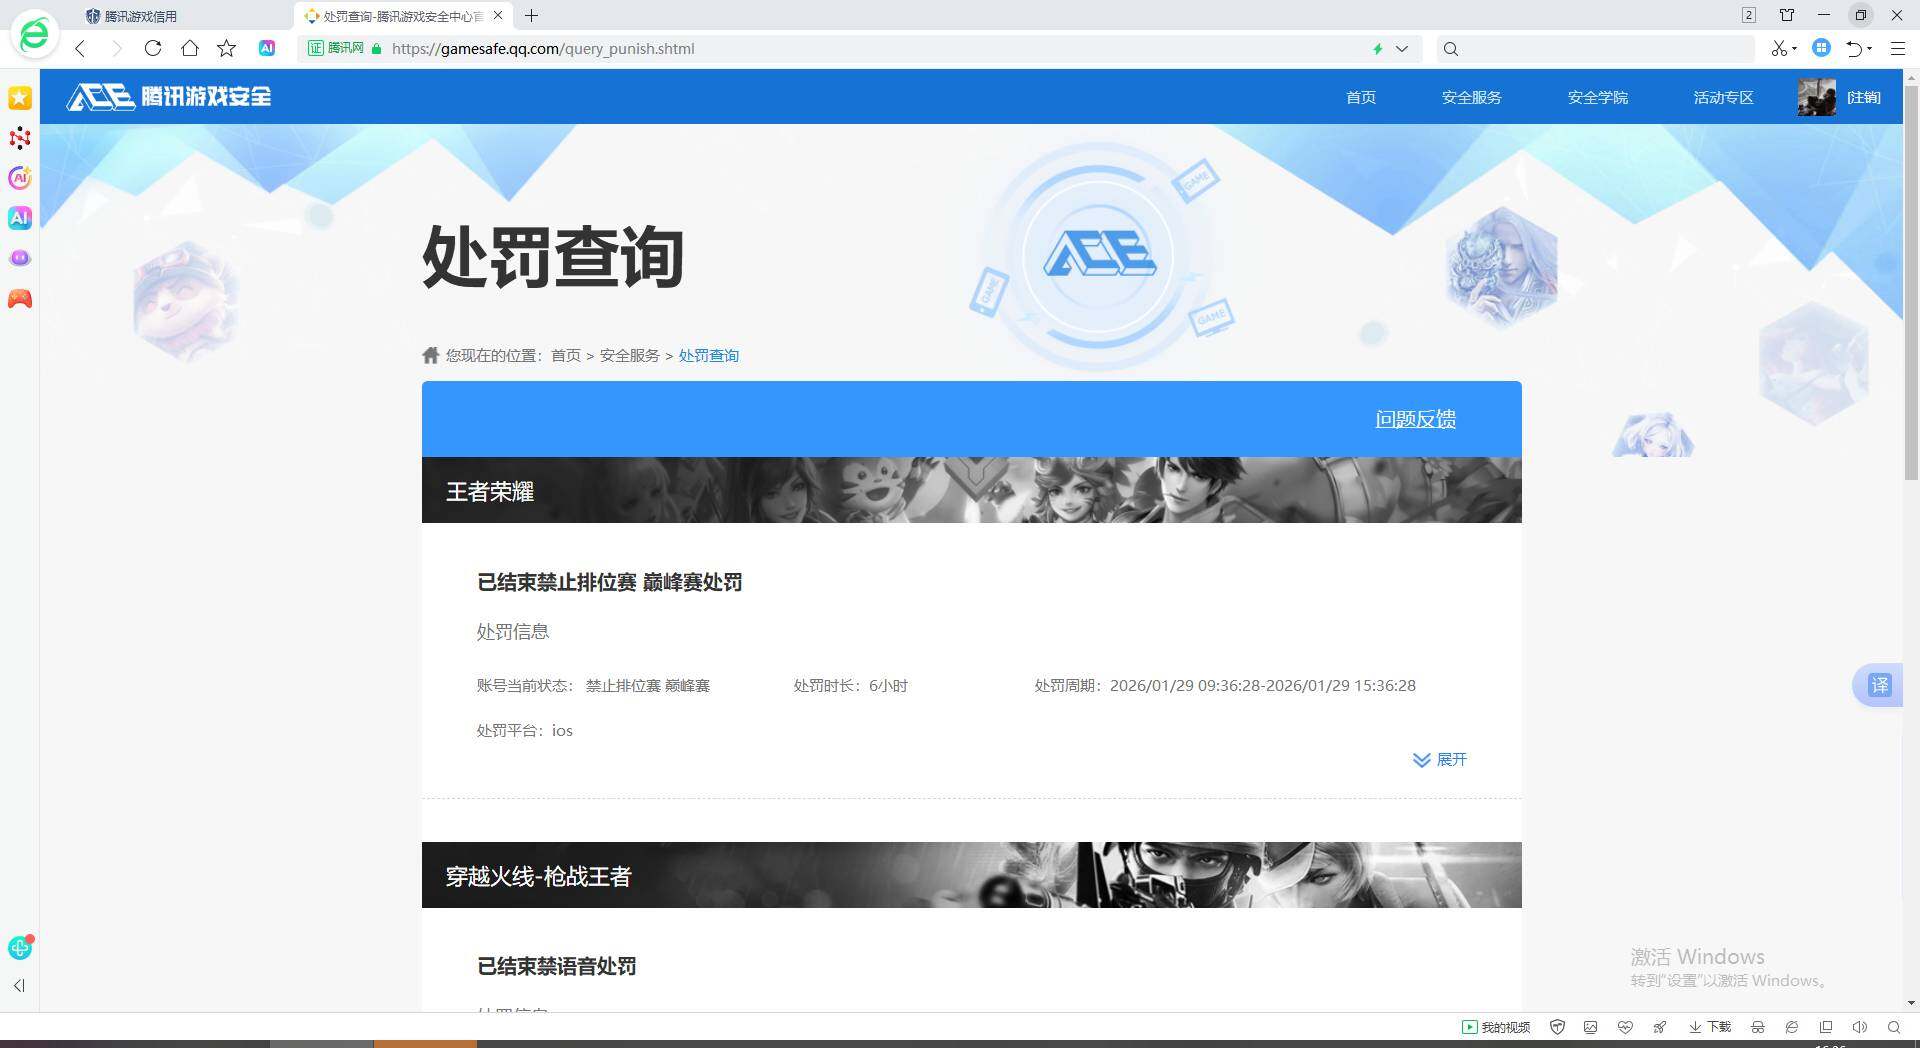Click the overlapping windows icon in status bar
1920x1048 pixels.
pyautogui.click(x=1826, y=1027)
